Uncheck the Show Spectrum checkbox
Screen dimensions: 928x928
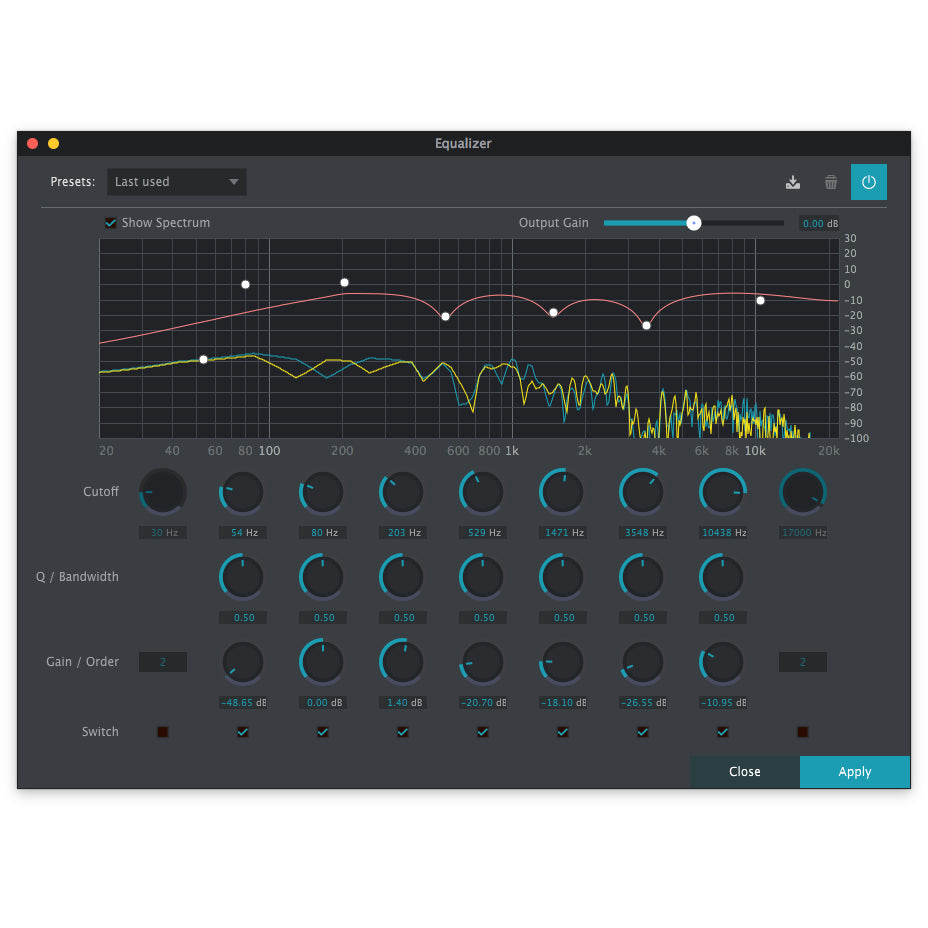[111, 223]
